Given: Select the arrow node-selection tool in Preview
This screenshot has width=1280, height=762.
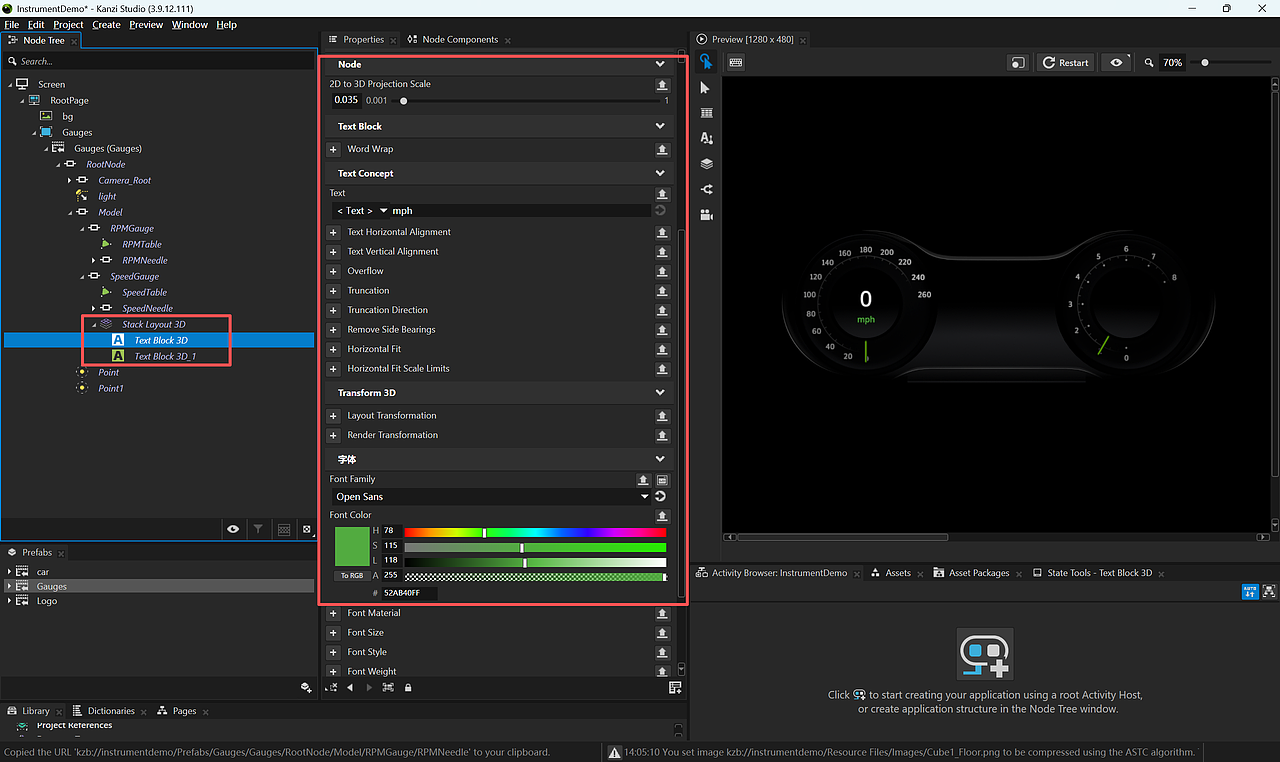Looking at the screenshot, I should (706, 88).
